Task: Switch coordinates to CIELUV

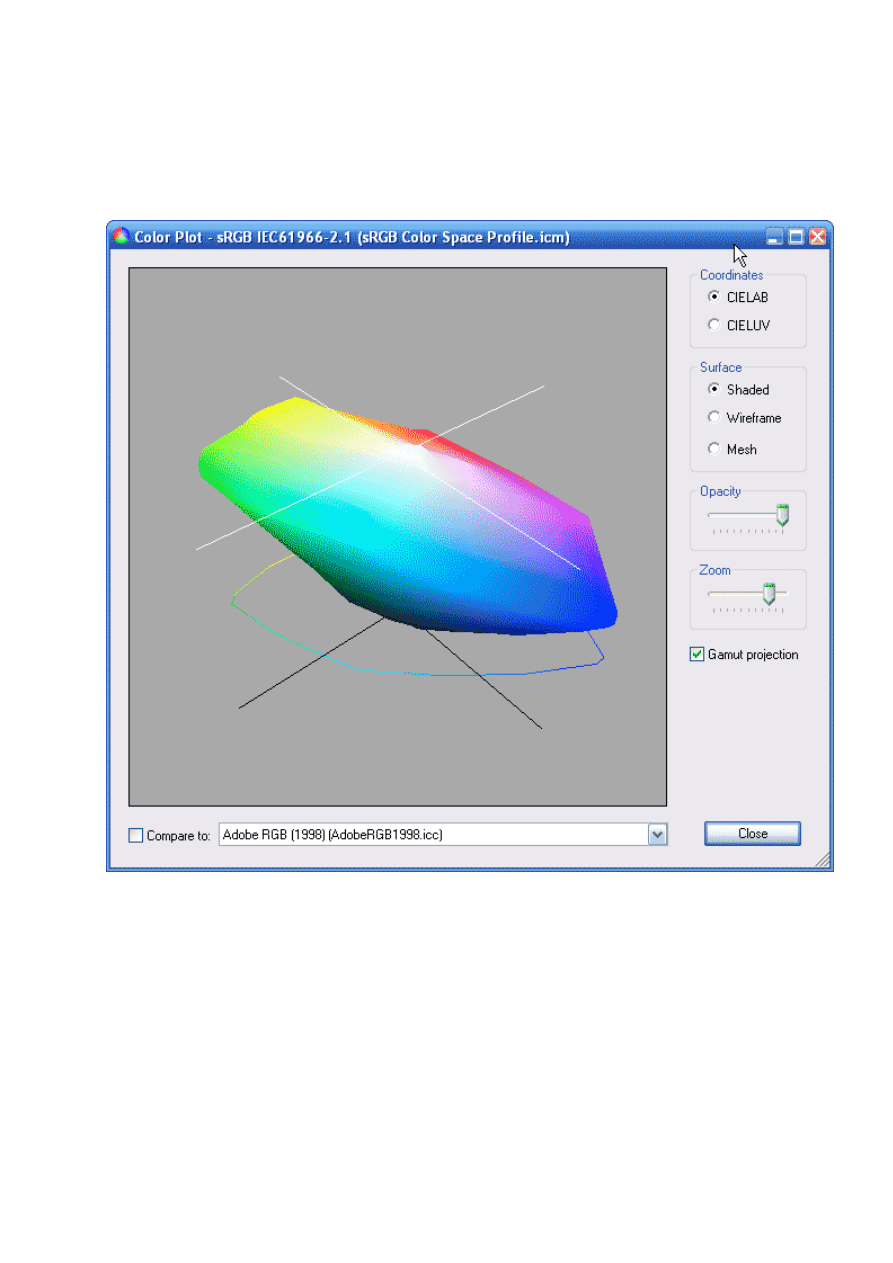Action: (714, 325)
